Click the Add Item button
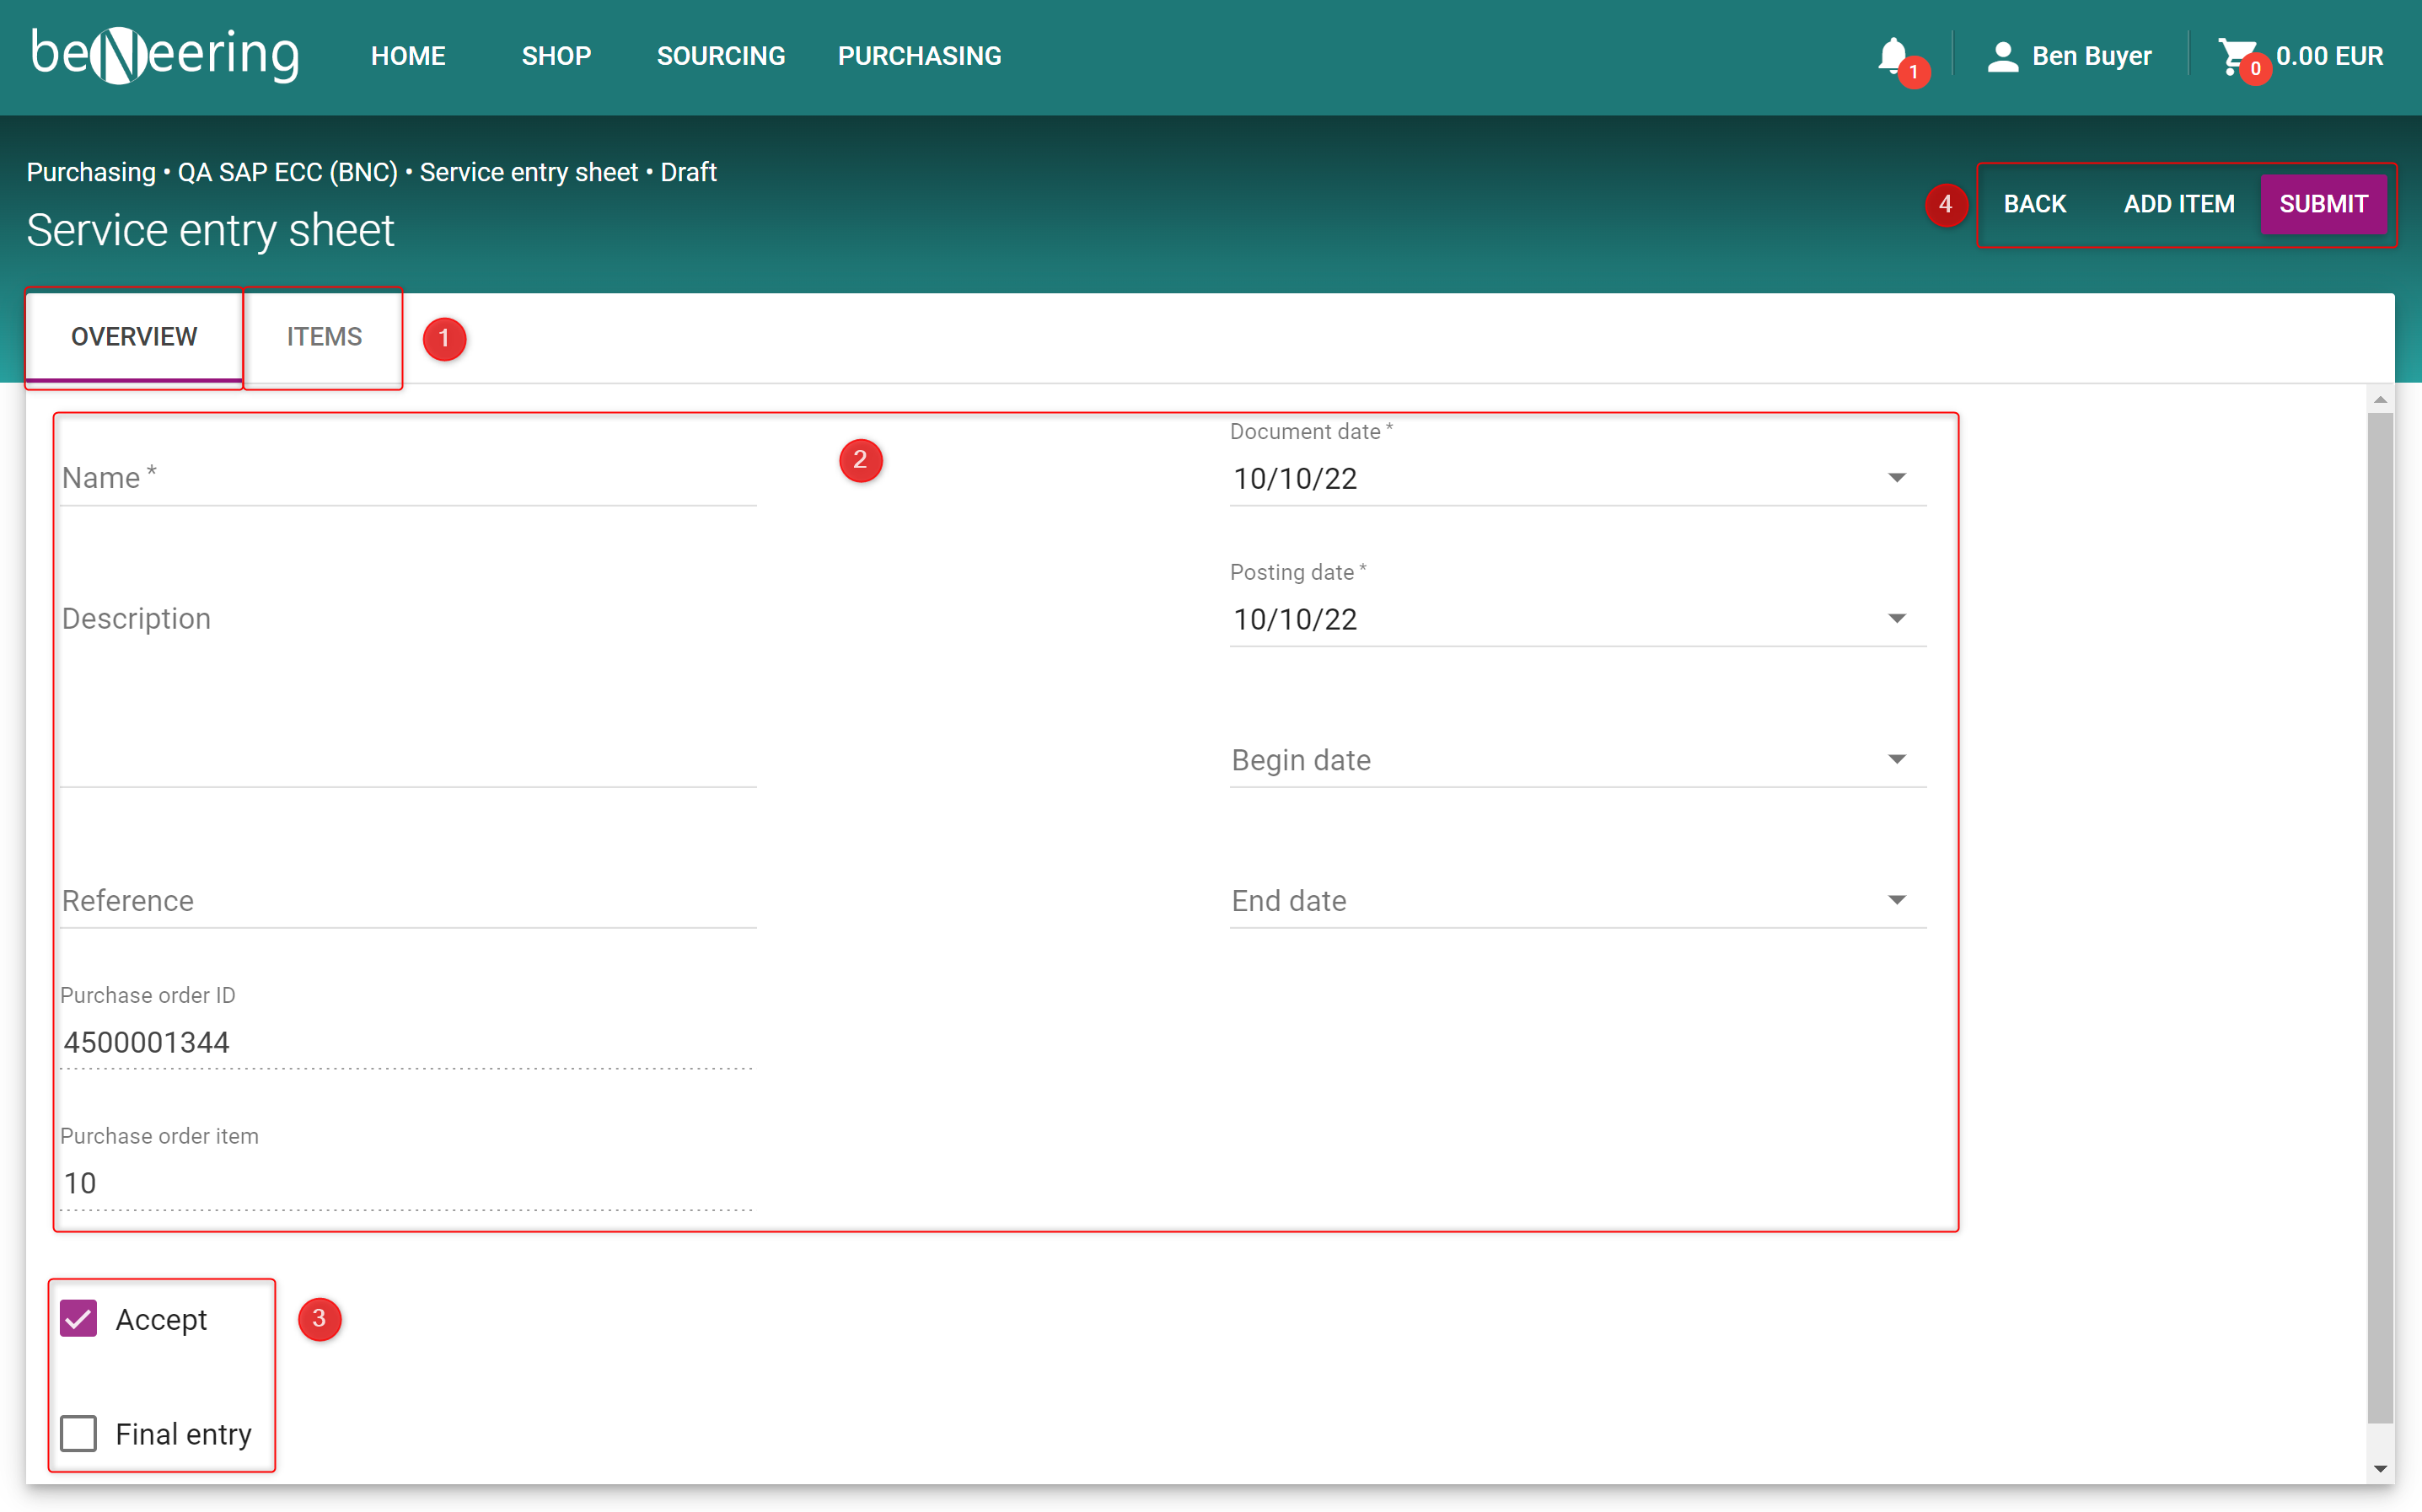Viewport: 2422px width, 1512px height. click(2178, 204)
